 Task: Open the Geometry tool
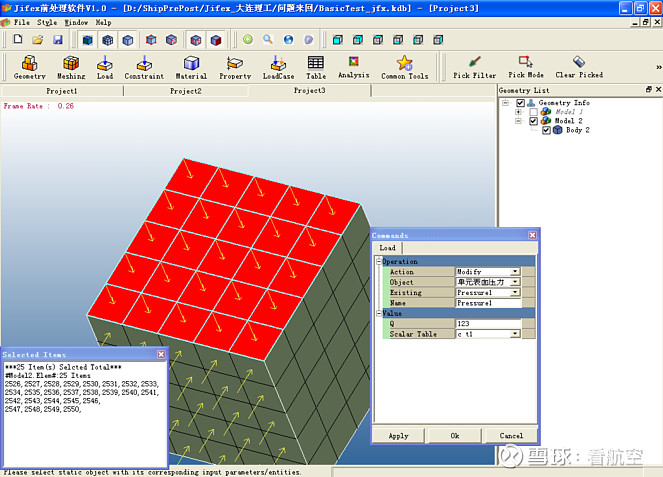[29, 68]
